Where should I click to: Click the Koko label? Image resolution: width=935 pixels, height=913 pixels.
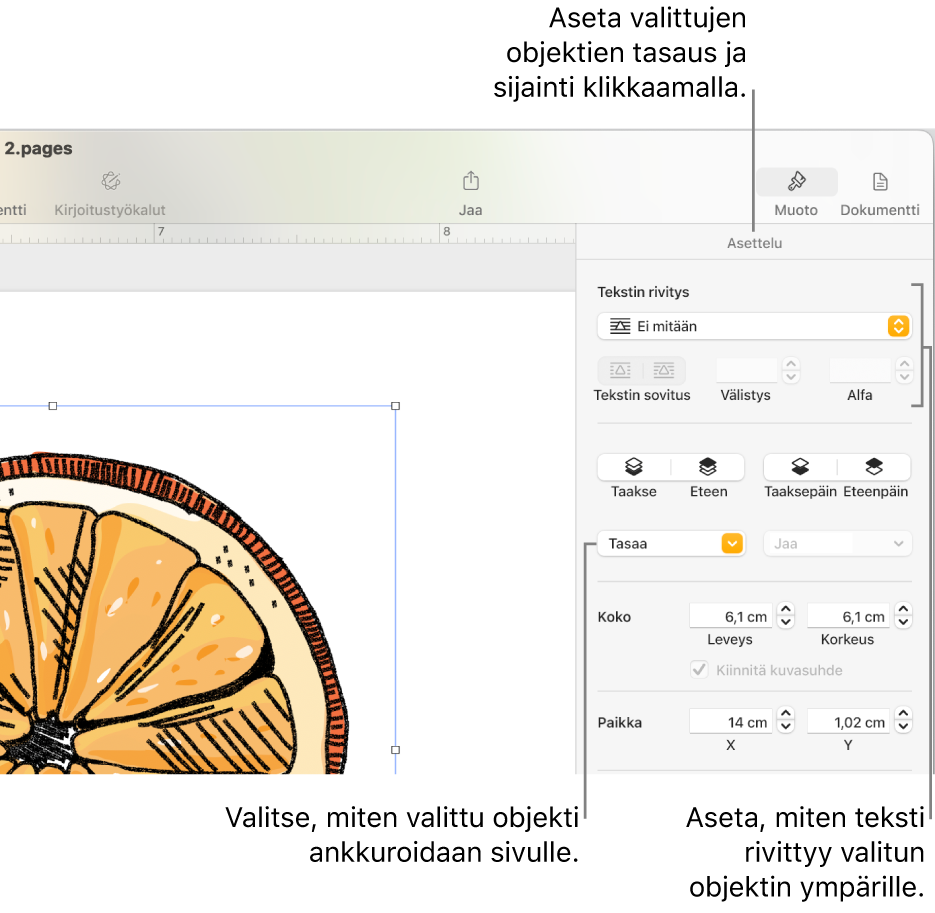[614, 617]
